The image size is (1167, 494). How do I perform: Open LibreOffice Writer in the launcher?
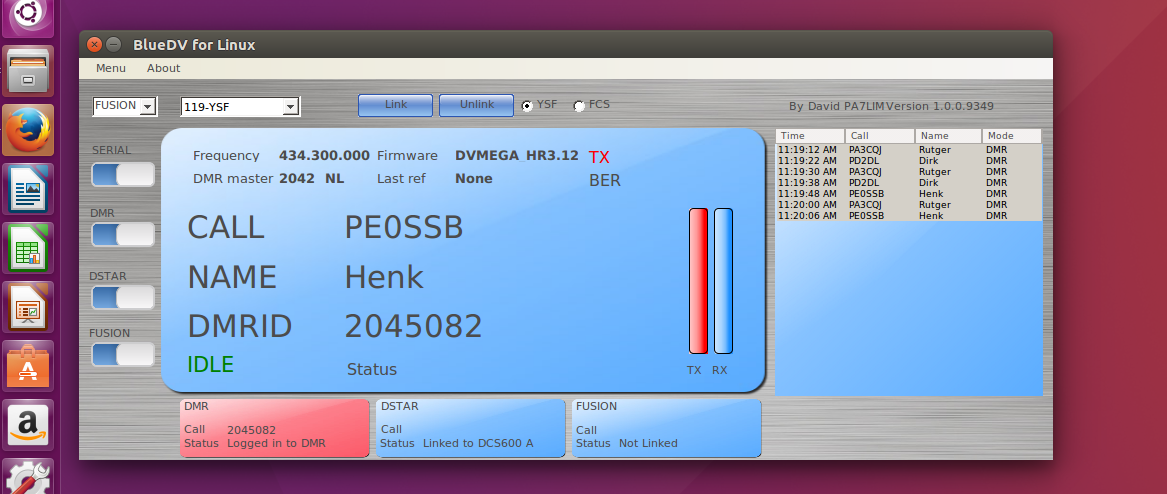click(x=28, y=189)
